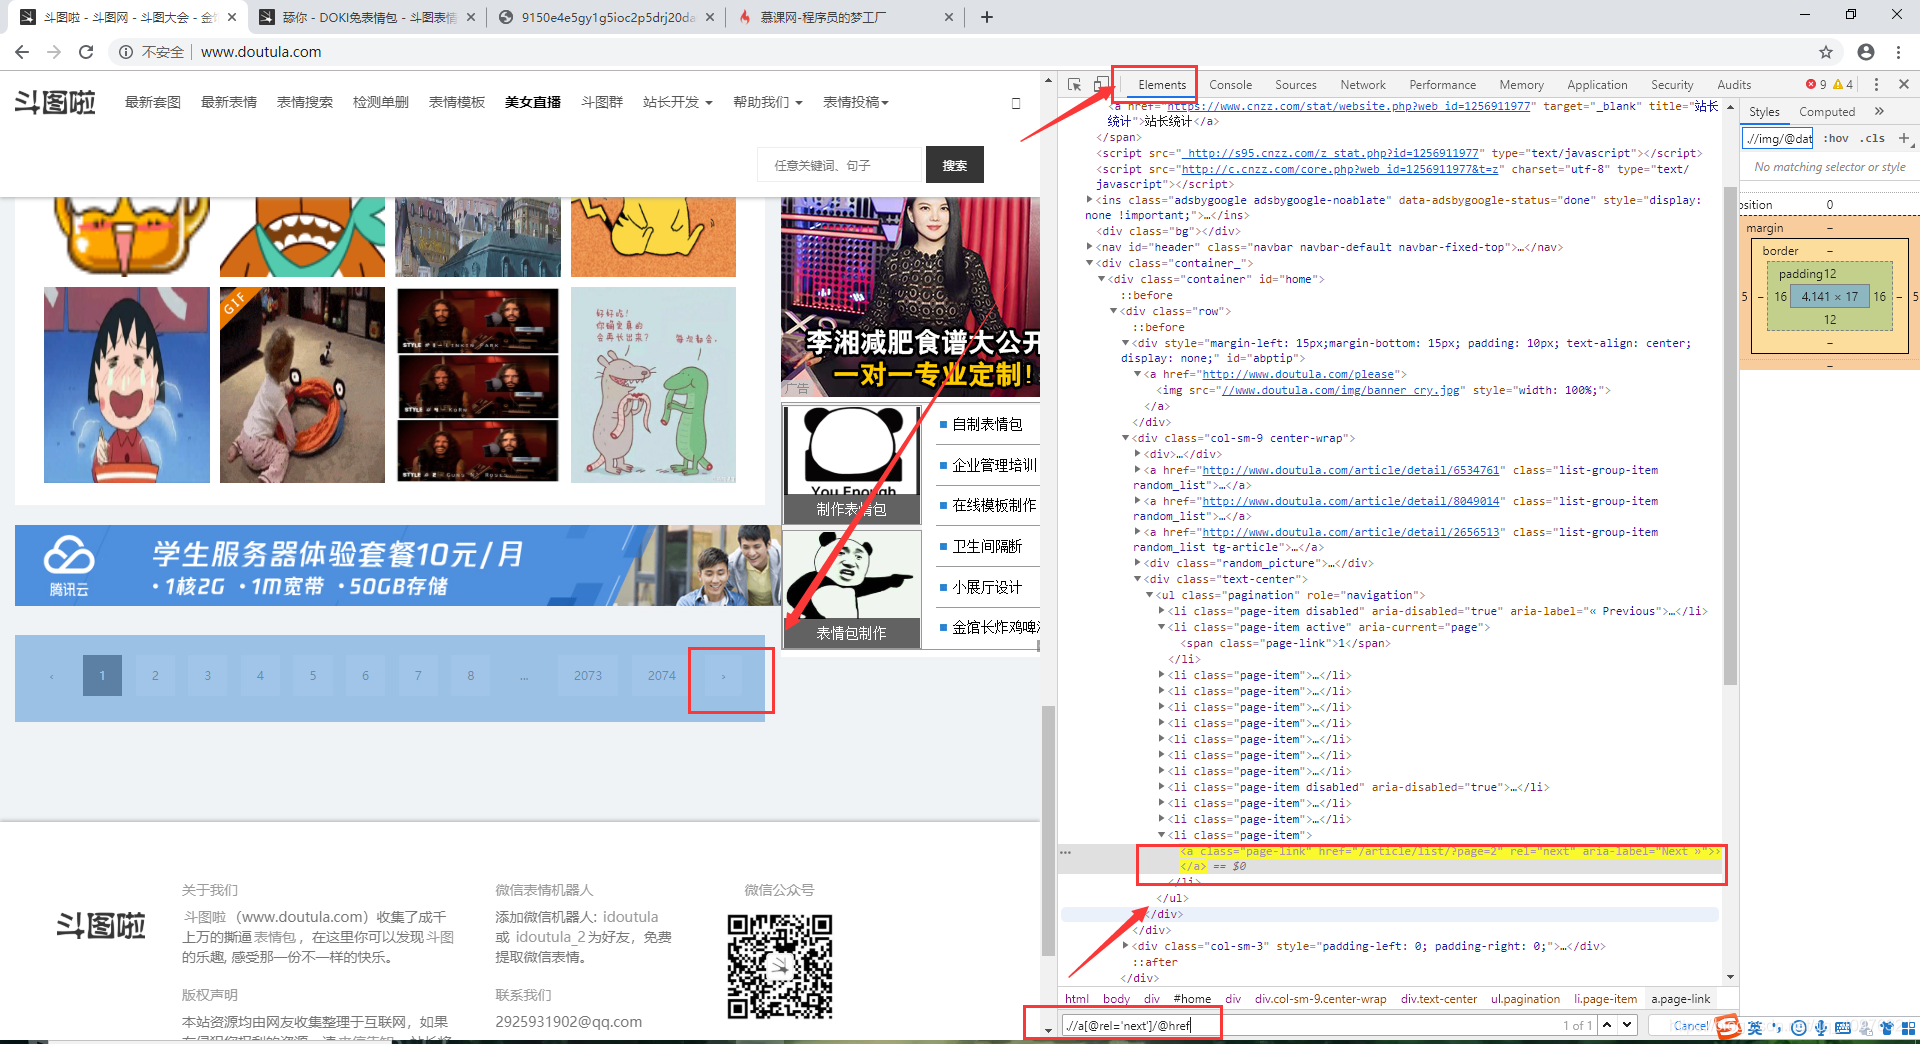This screenshot has height=1044, width=1920.
Task: Toggle the .cls class editor button
Action: coord(1872,138)
